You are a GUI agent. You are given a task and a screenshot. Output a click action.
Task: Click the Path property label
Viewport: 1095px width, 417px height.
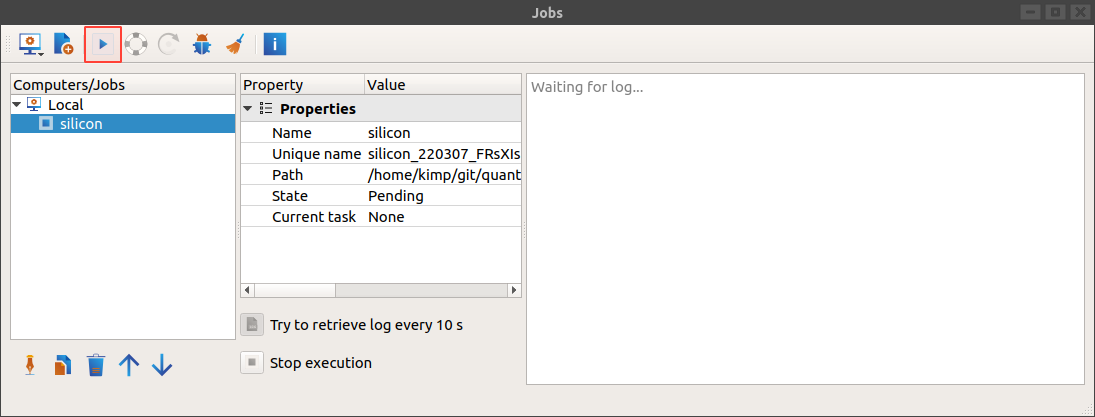click(288, 175)
